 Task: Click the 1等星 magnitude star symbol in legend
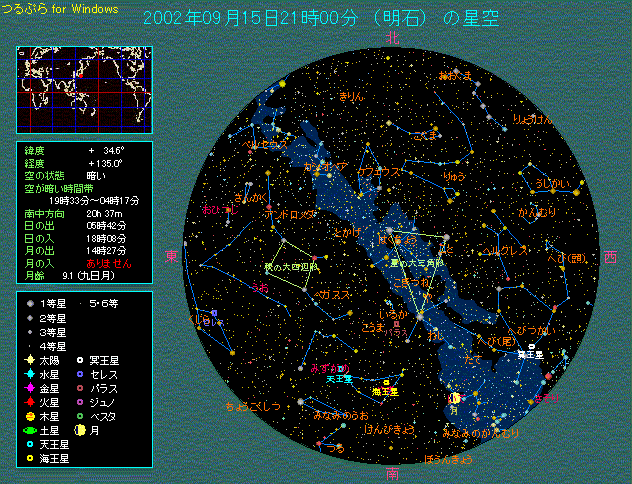(x=31, y=303)
